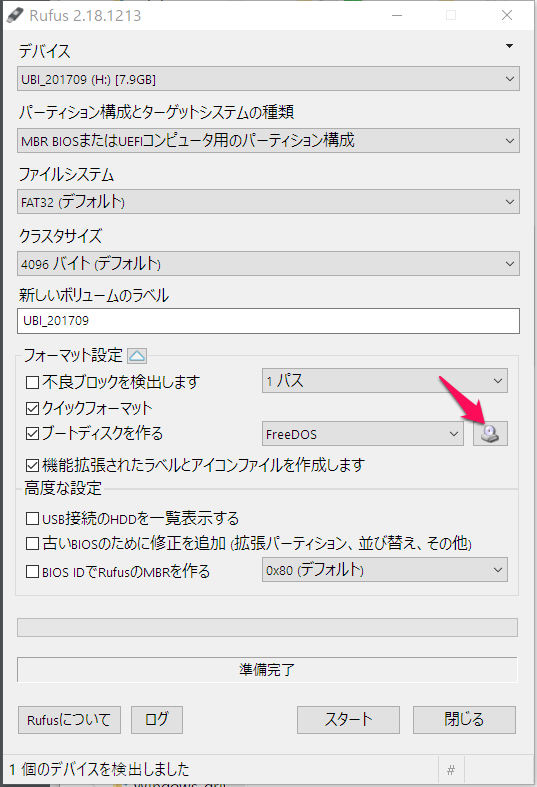Open the language menu arrow at top right
The image size is (537, 787).
pos(509,46)
